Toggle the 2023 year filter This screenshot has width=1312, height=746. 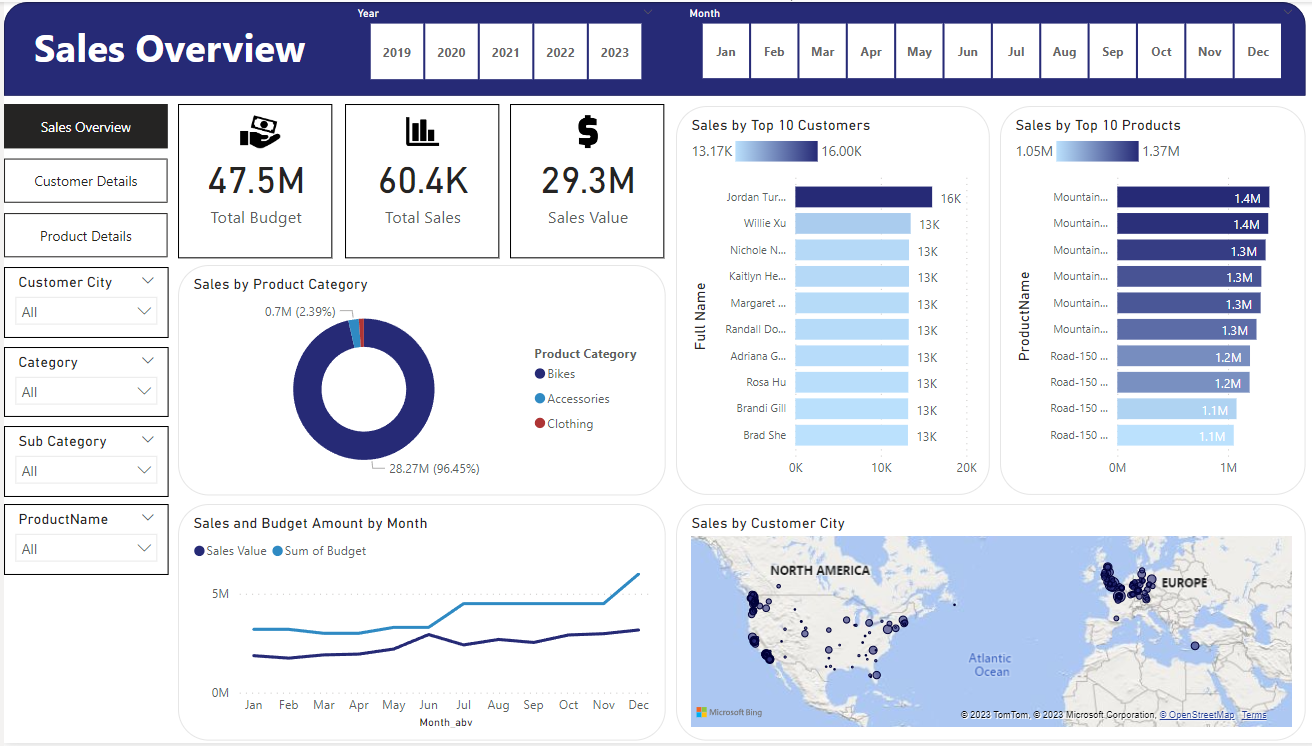(x=615, y=51)
